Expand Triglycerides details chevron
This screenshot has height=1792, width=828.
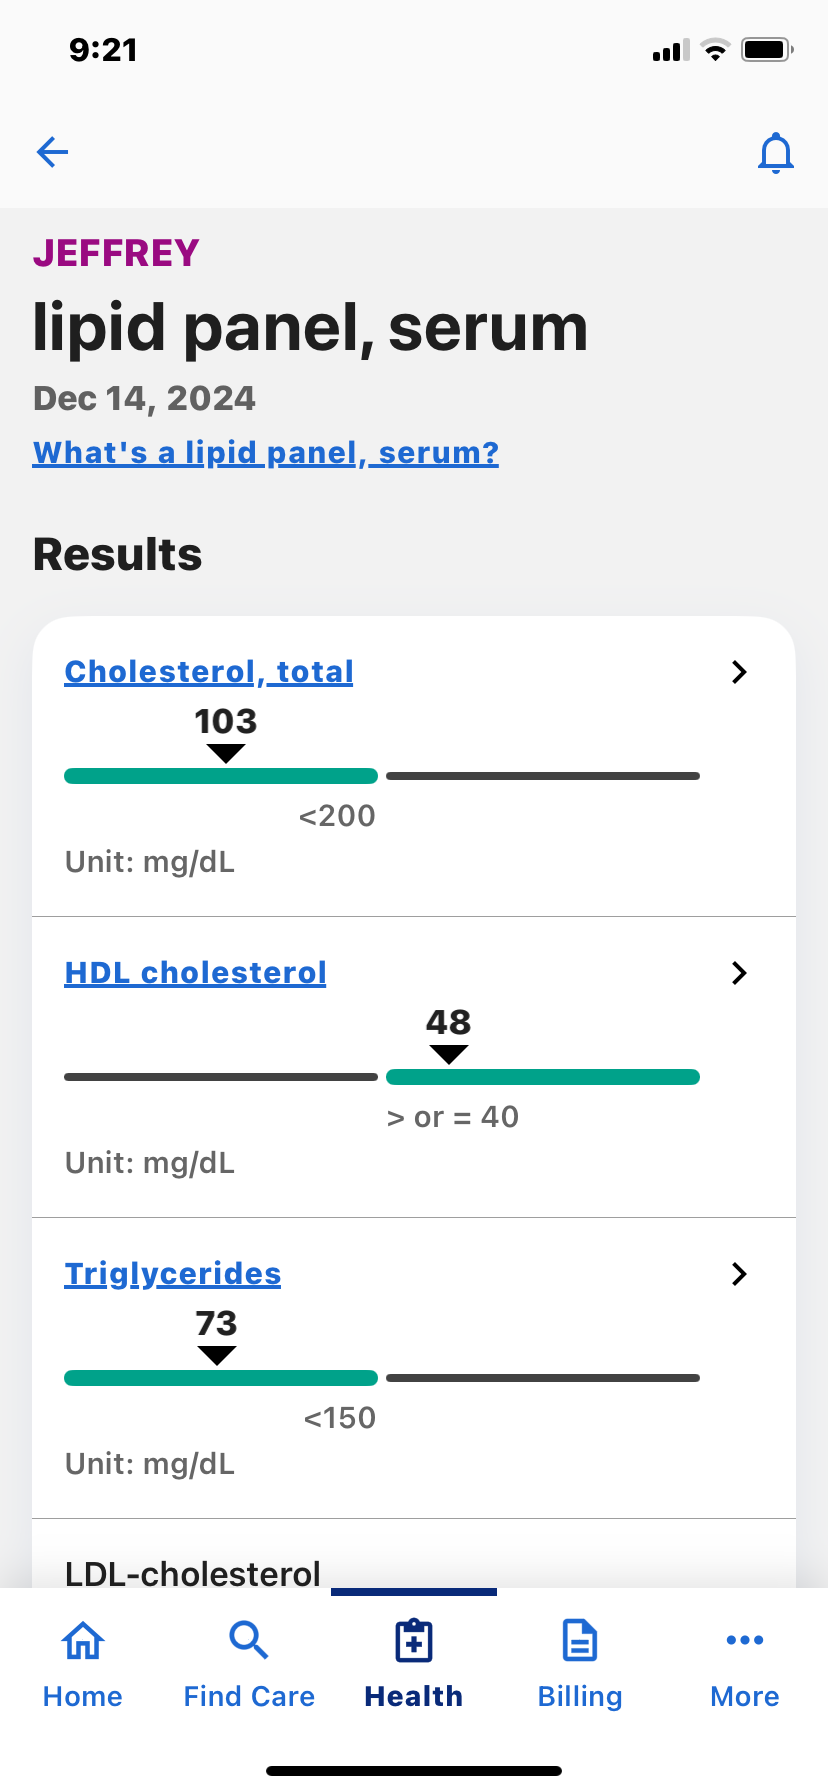coord(739,1274)
